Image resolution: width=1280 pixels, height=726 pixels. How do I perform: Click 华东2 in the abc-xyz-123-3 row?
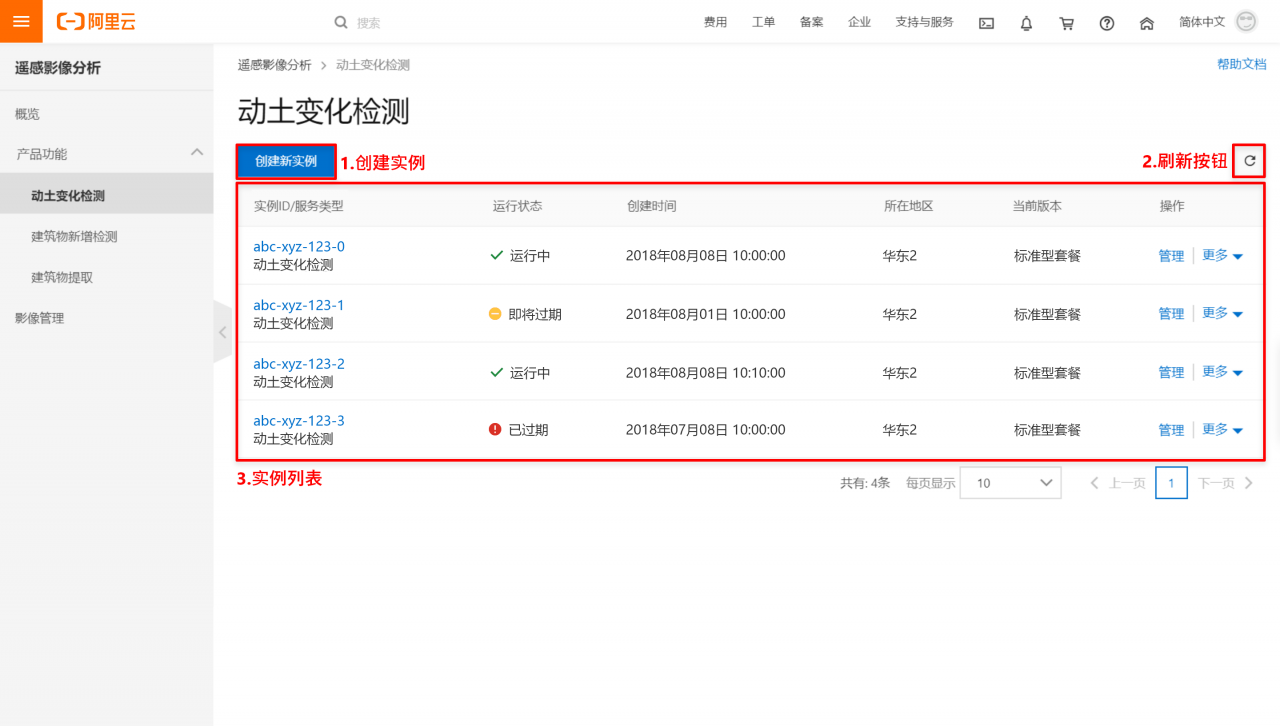[x=900, y=430]
